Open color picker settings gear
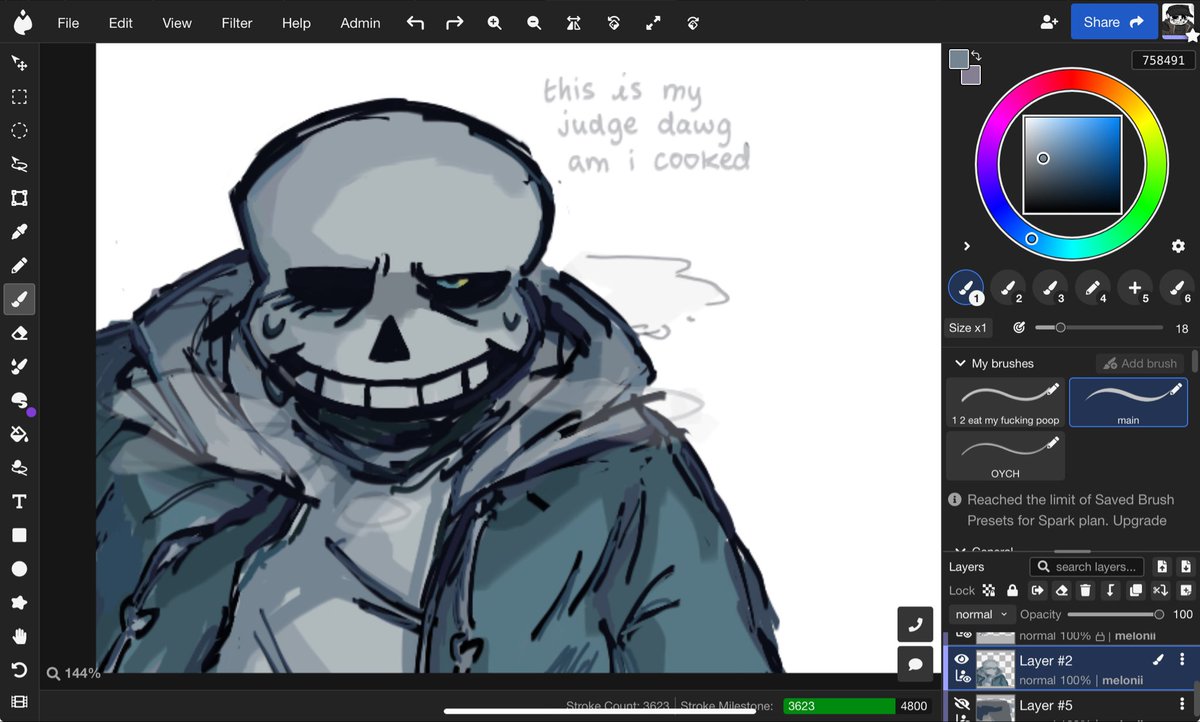Image resolution: width=1200 pixels, height=722 pixels. (1178, 246)
